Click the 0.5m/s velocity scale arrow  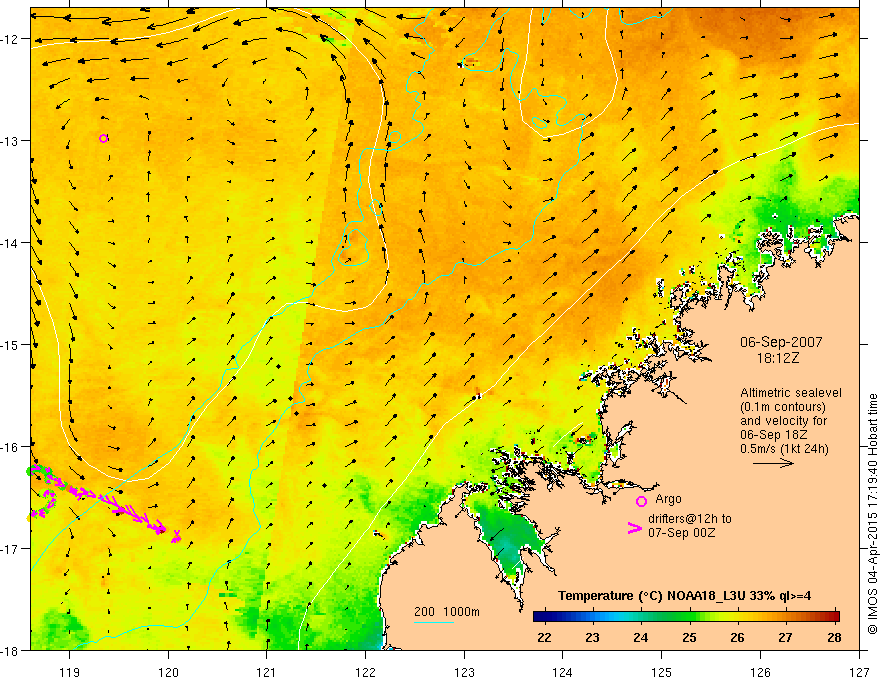pos(773,463)
